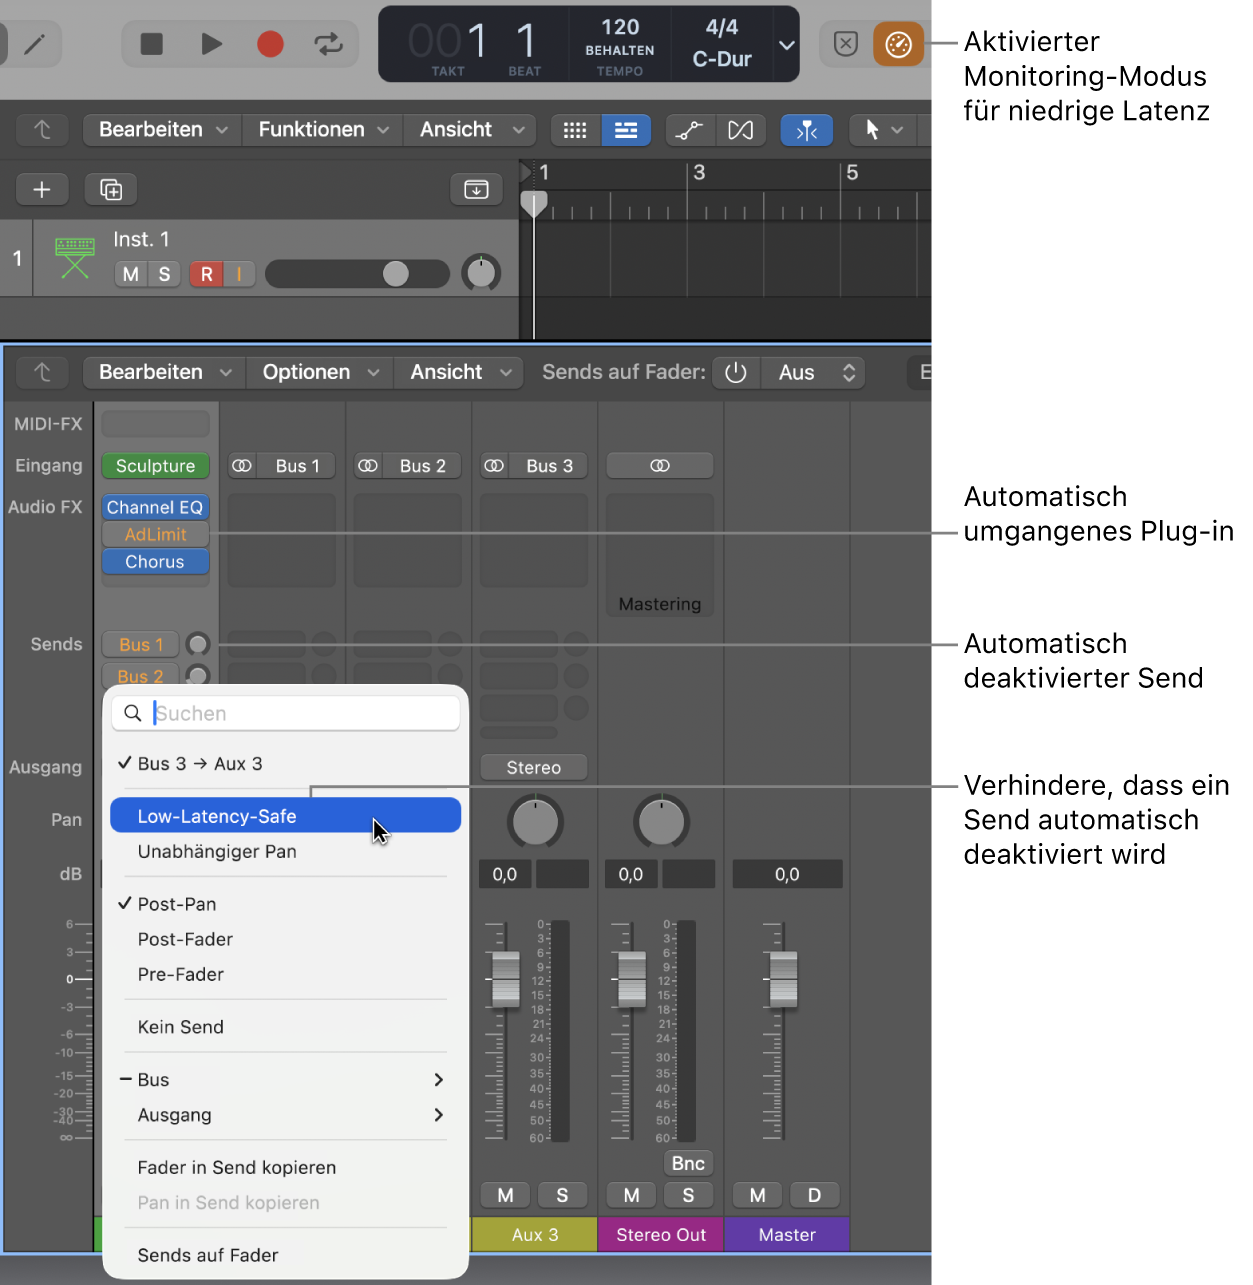This screenshot has height=1285, width=1253.
Task: Mute the Inst. 1 track
Action: click(x=131, y=274)
